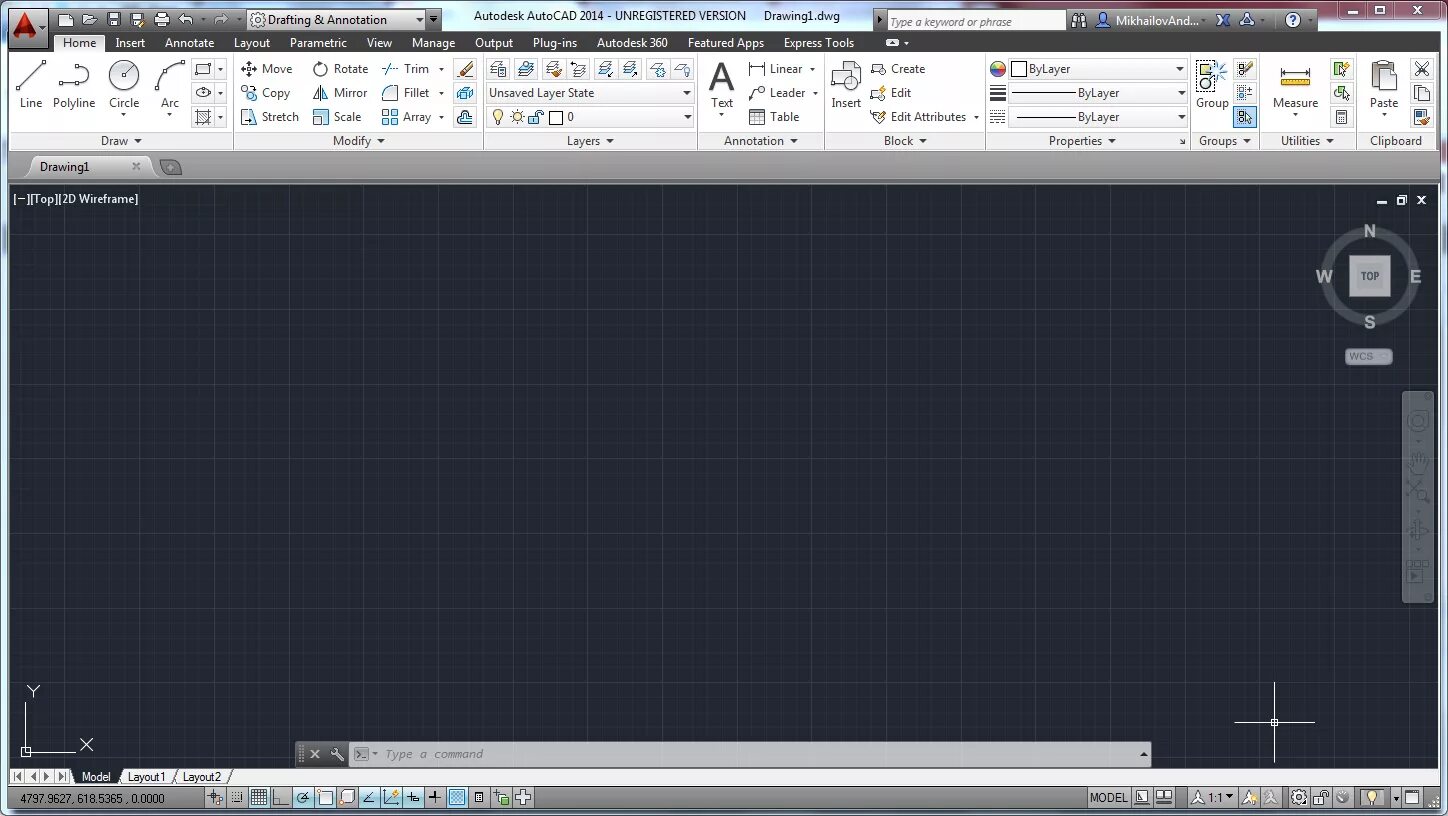
Task: Expand the Trim tool dropdown arrow
Action: click(441, 69)
